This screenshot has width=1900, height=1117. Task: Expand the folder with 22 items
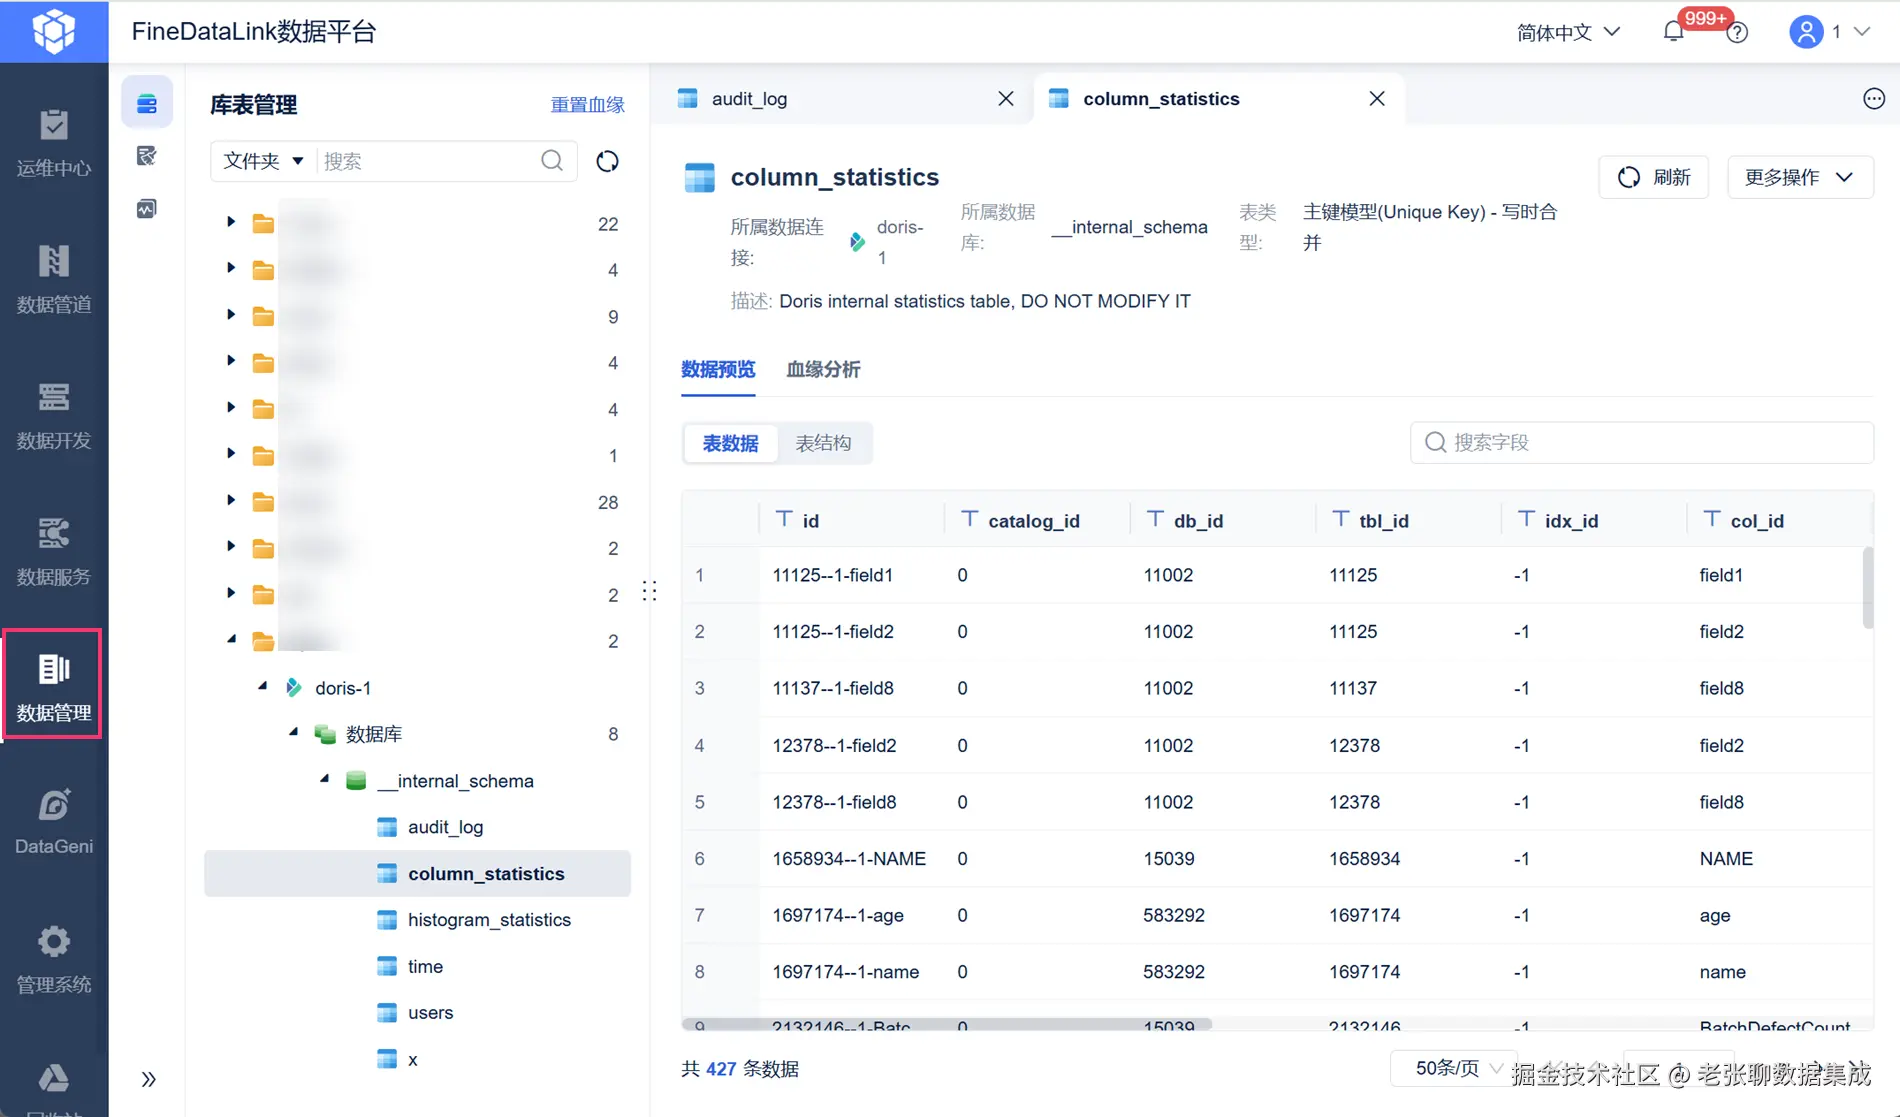[231, 222]
